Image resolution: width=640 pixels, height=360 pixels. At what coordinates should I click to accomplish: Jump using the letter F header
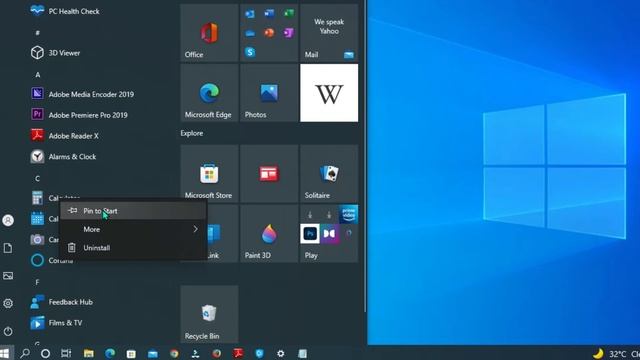[x=38, y=282]
